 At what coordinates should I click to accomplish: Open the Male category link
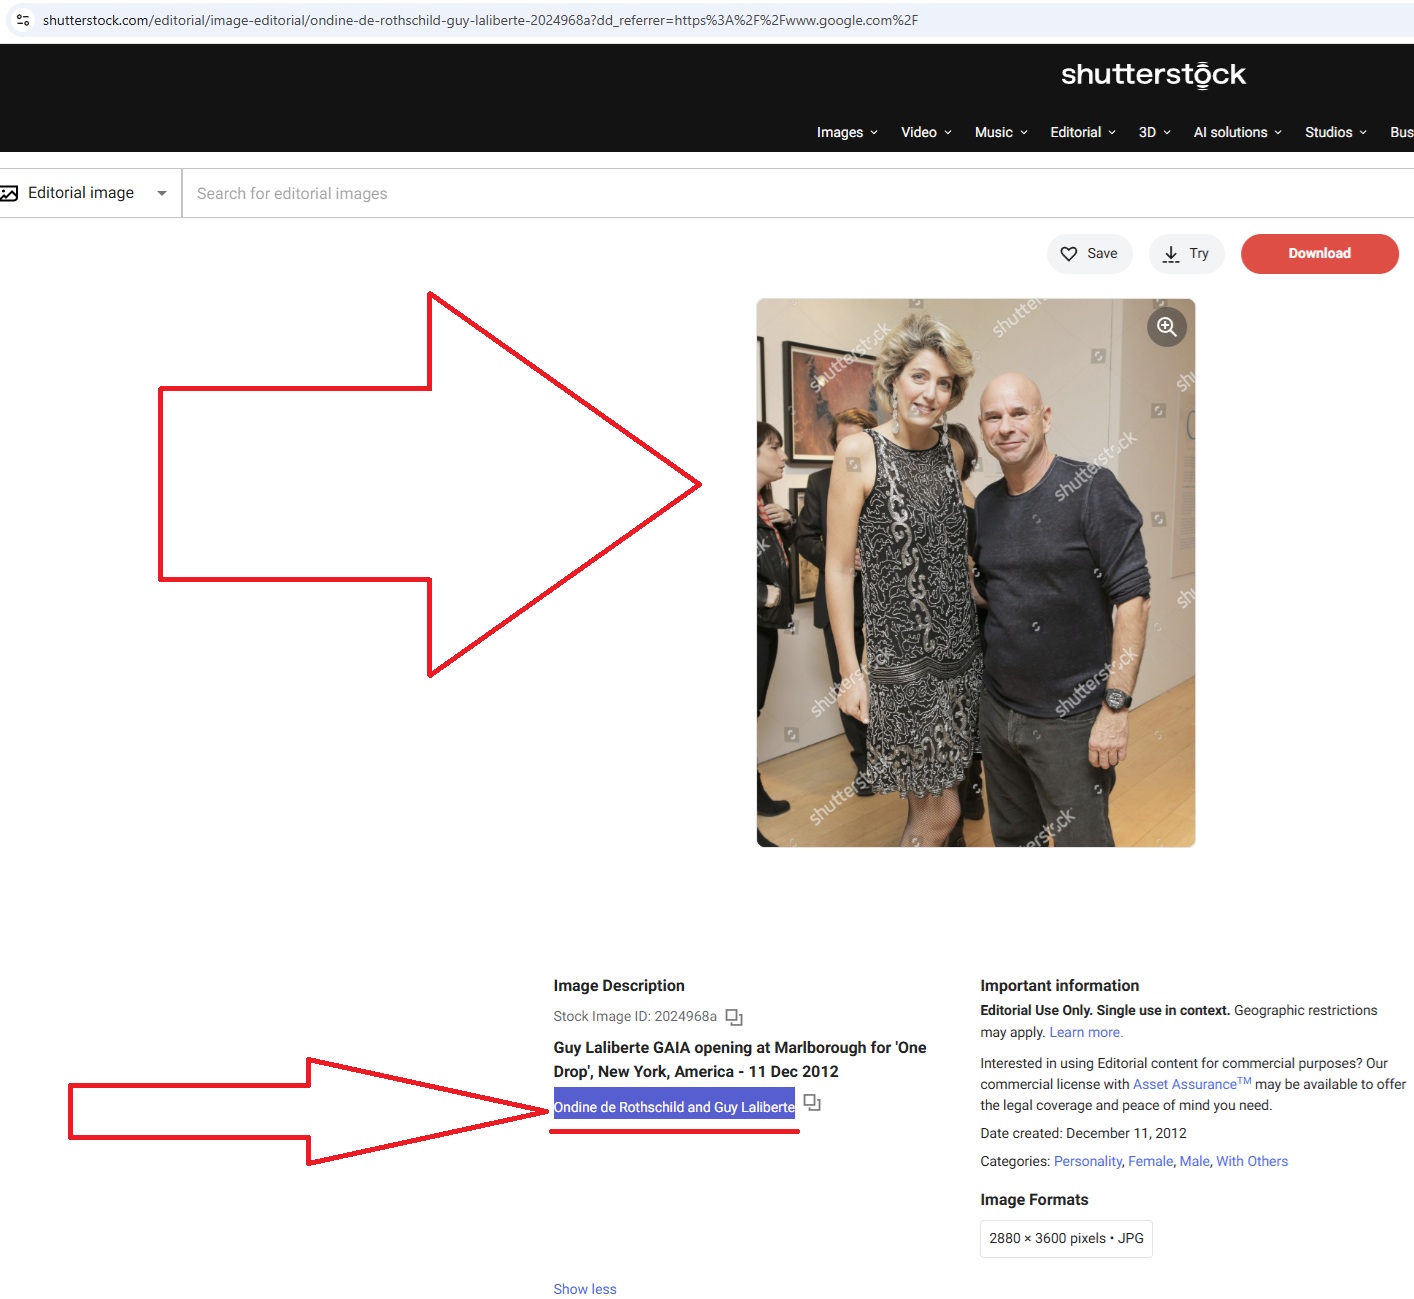click(x=1195, y=1161)
